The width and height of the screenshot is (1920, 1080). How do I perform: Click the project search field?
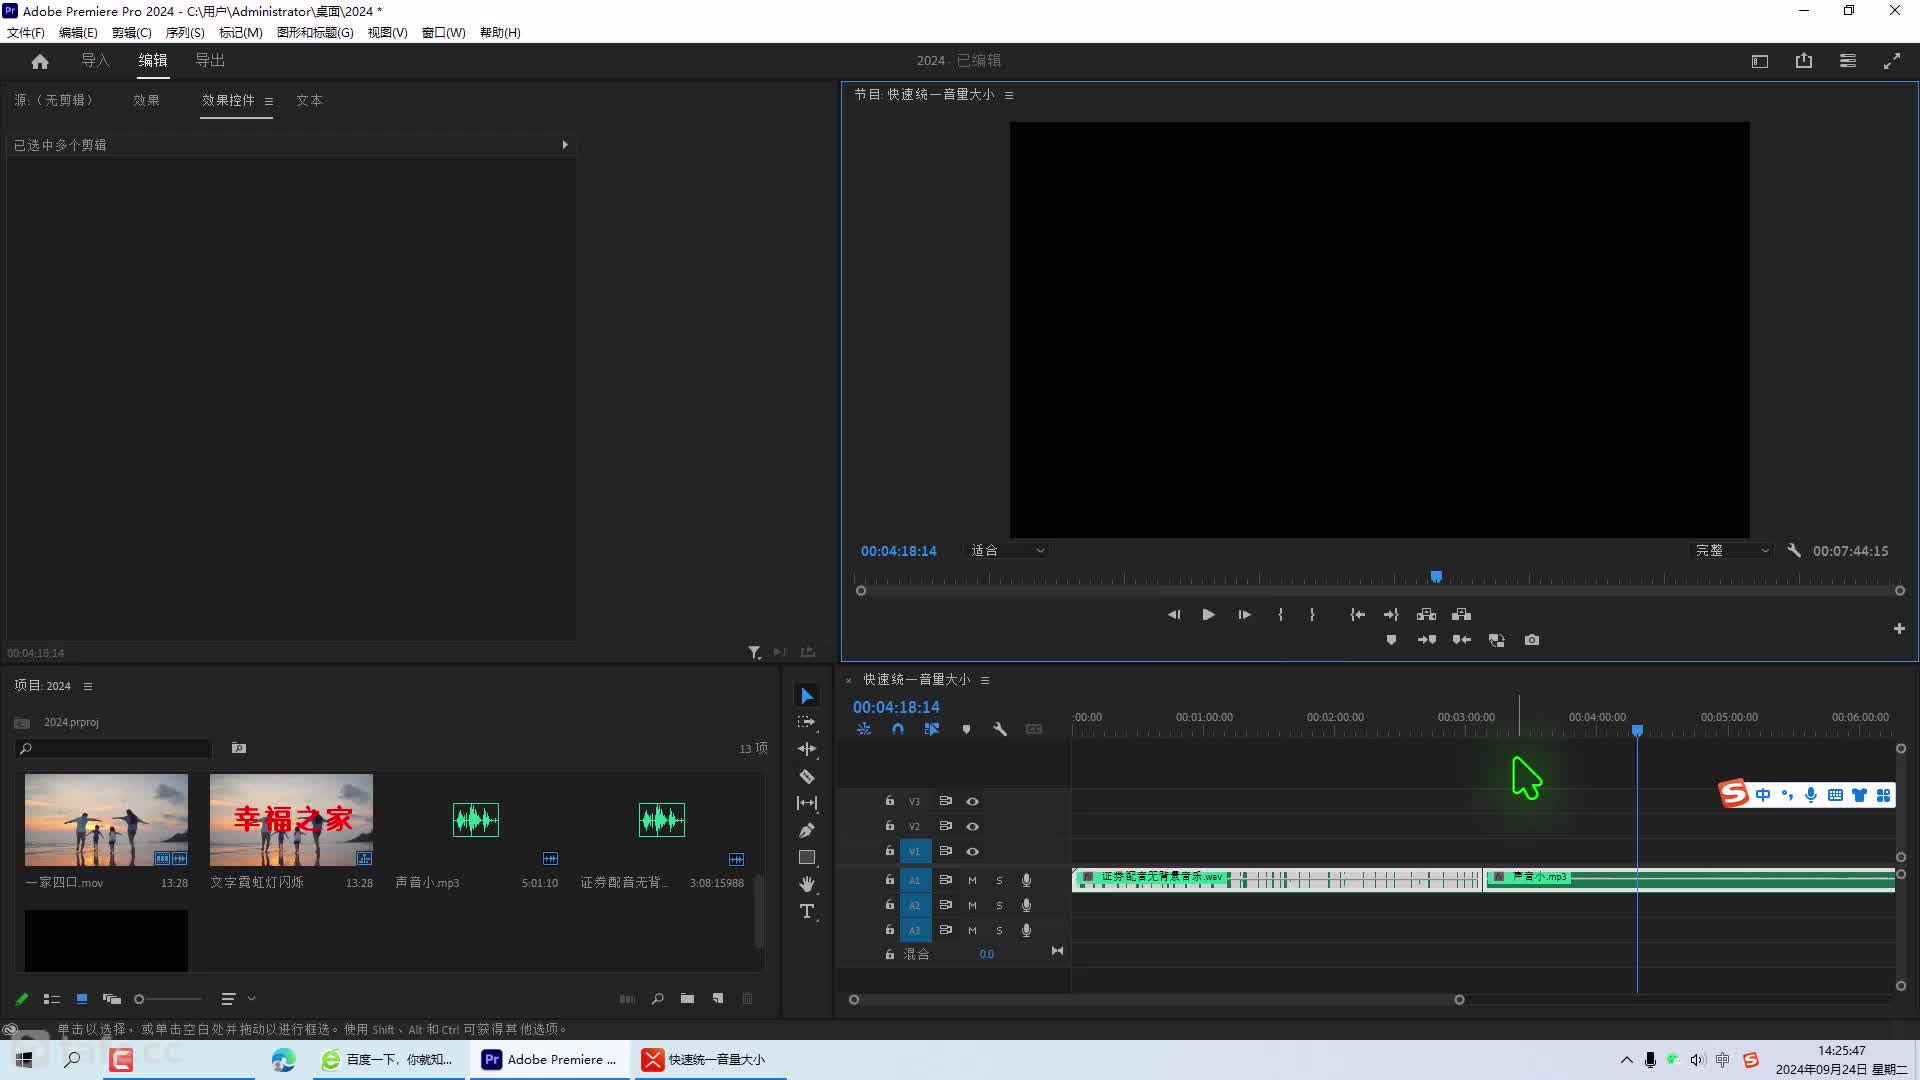[x=114, y=748]
